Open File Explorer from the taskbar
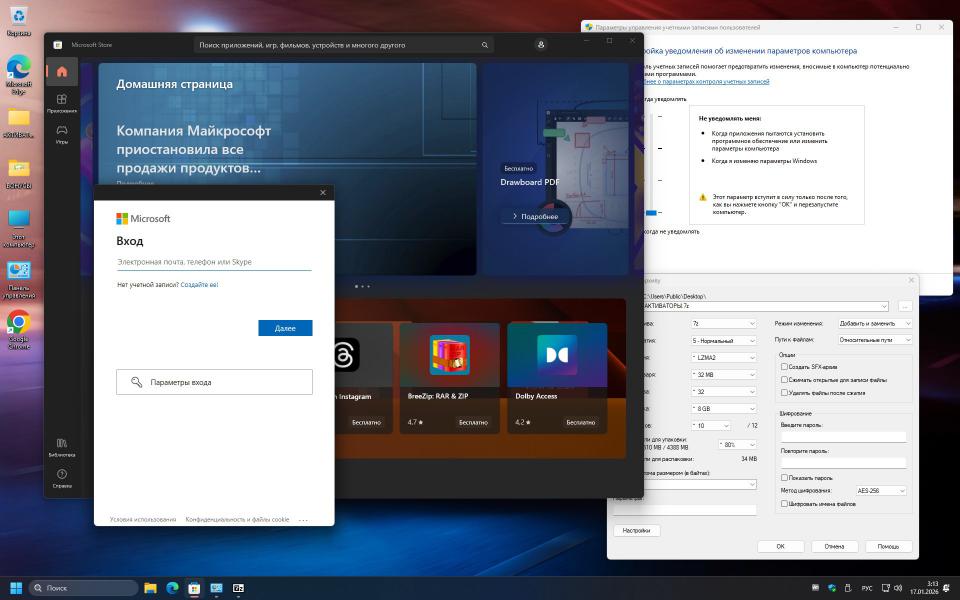This screenshot has width=960, height=600. [x=150, y=588]
